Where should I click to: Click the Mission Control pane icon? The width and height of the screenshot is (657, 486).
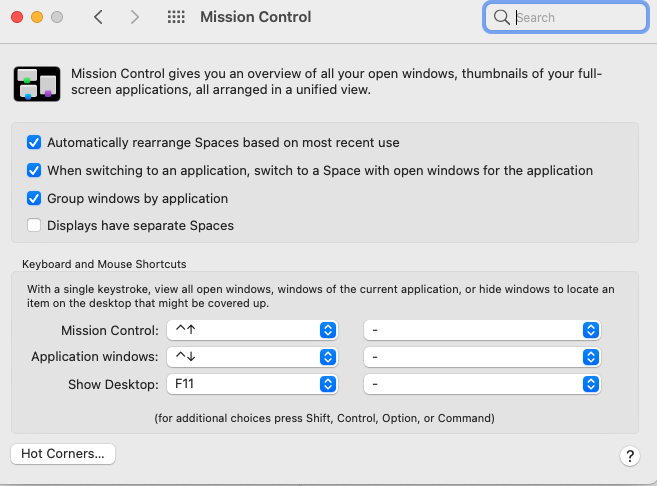[x=37, y=83]
